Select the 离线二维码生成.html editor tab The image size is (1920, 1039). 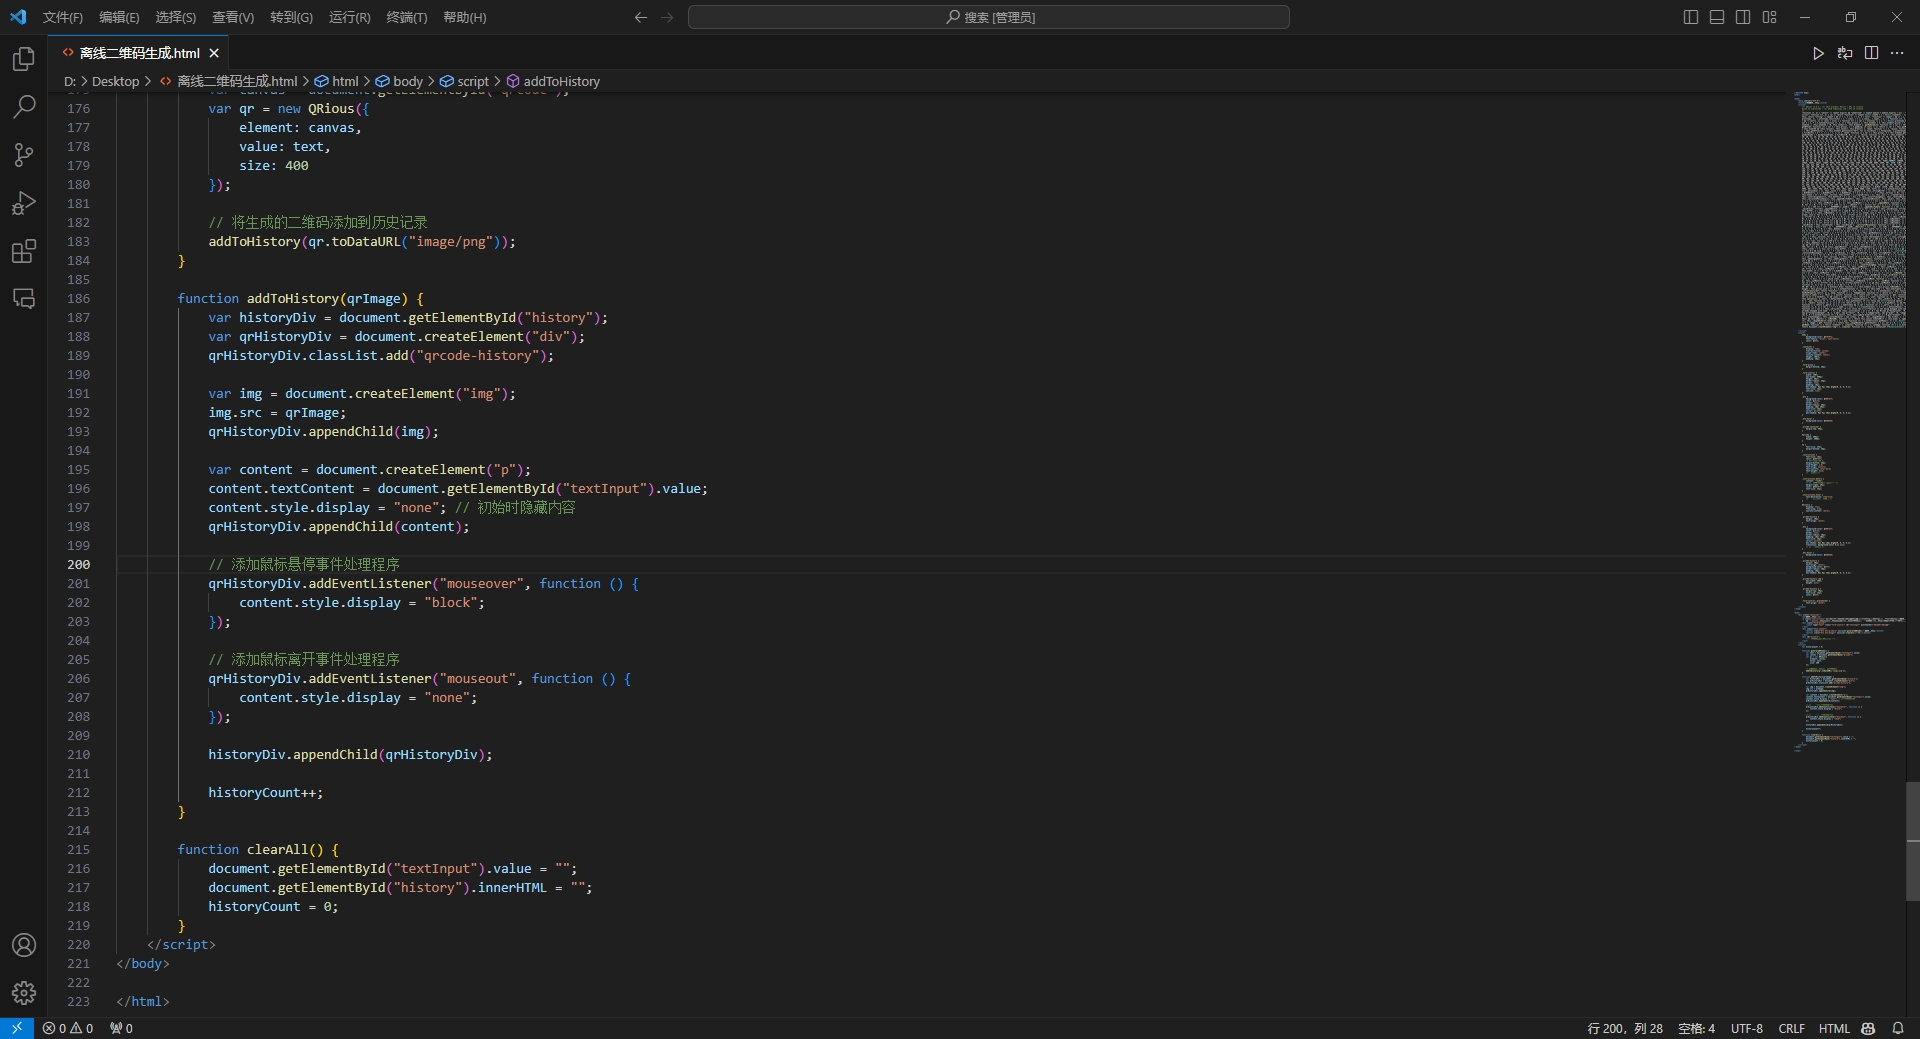pos(139,53)
